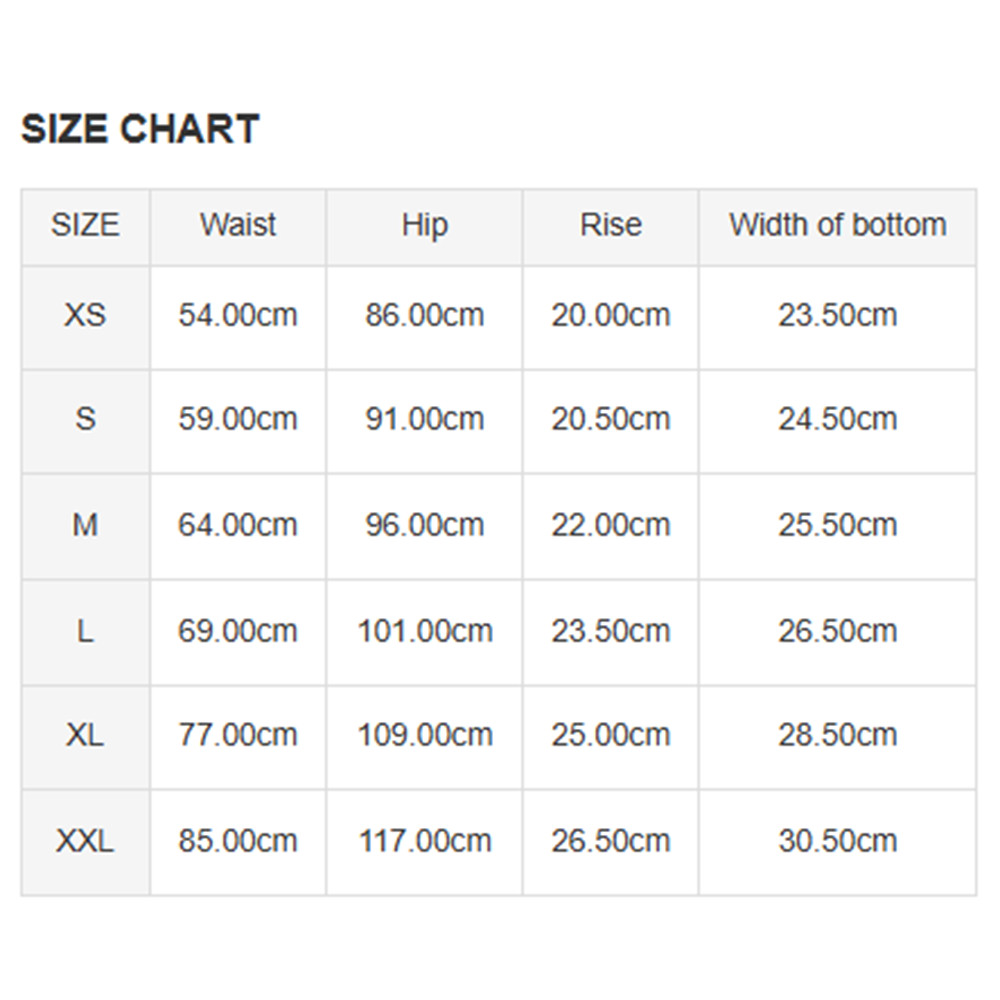Click the 54.00cm waist cell
Image resolution: width=1000 pixels, height=1000 pixels.
238,316
